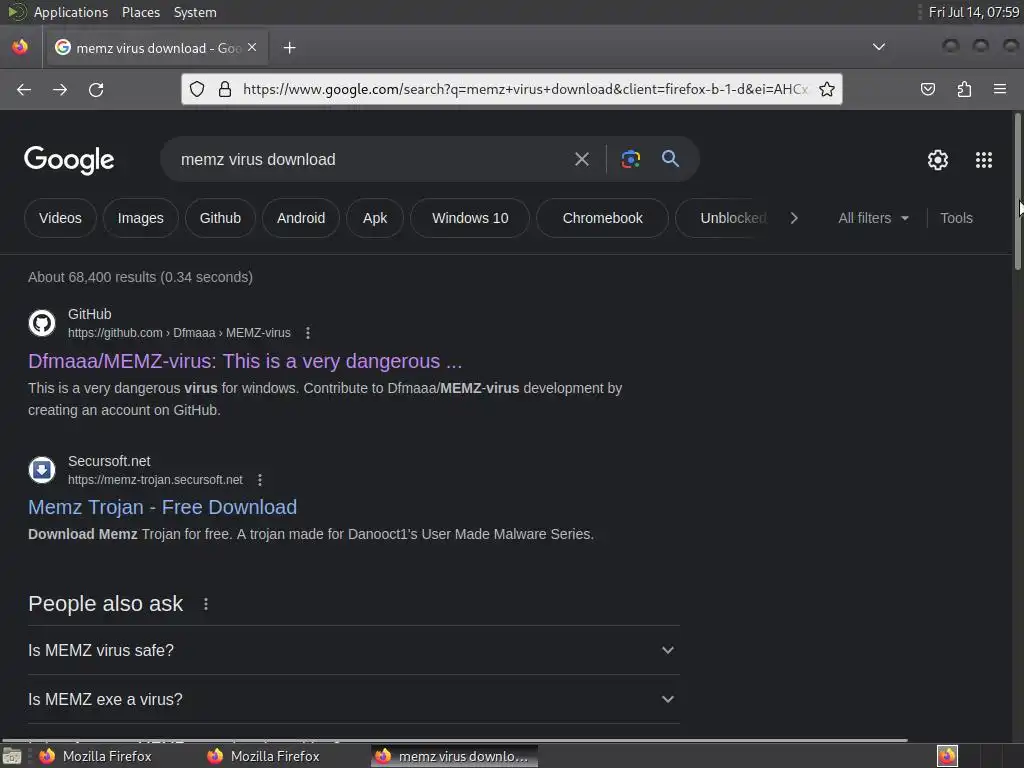Go forward with the browser forward arrow
The image size is (1024, 768).
point(60,89)
